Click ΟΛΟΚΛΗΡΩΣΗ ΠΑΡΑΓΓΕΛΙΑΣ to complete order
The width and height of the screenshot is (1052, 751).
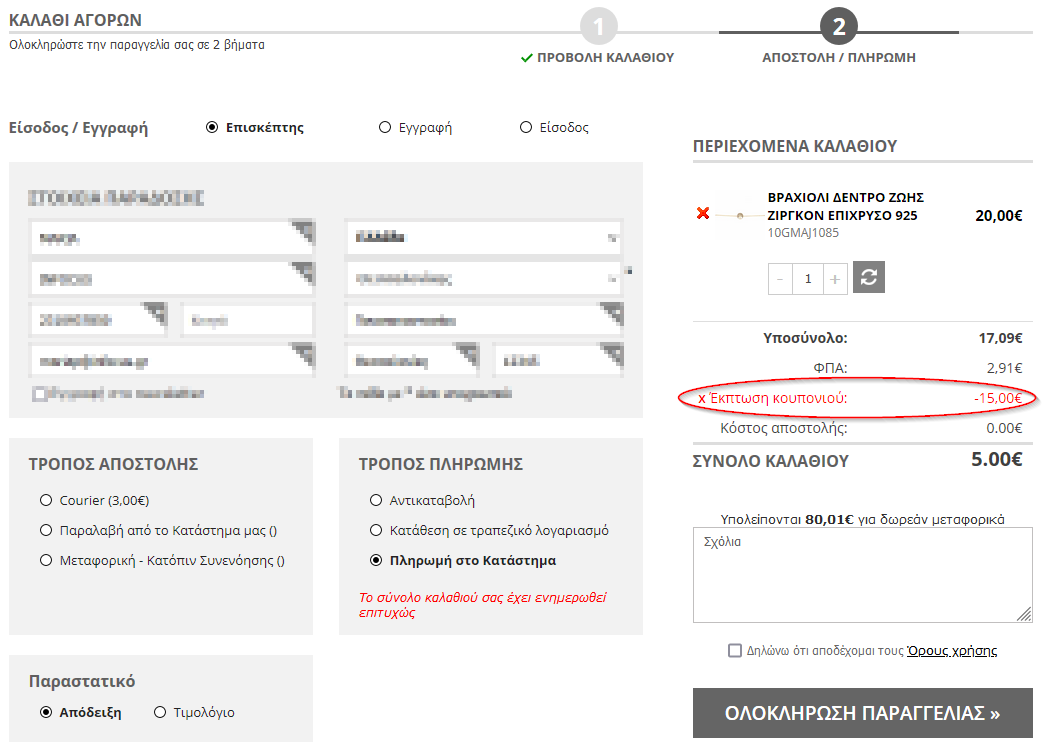tap(862, 713)
